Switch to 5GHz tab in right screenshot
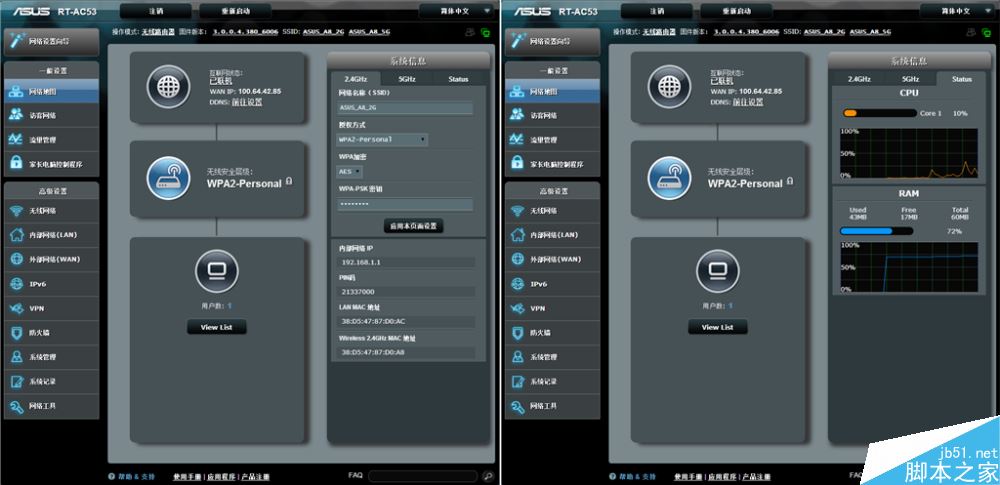The image size is (1000, 485). 910,79
